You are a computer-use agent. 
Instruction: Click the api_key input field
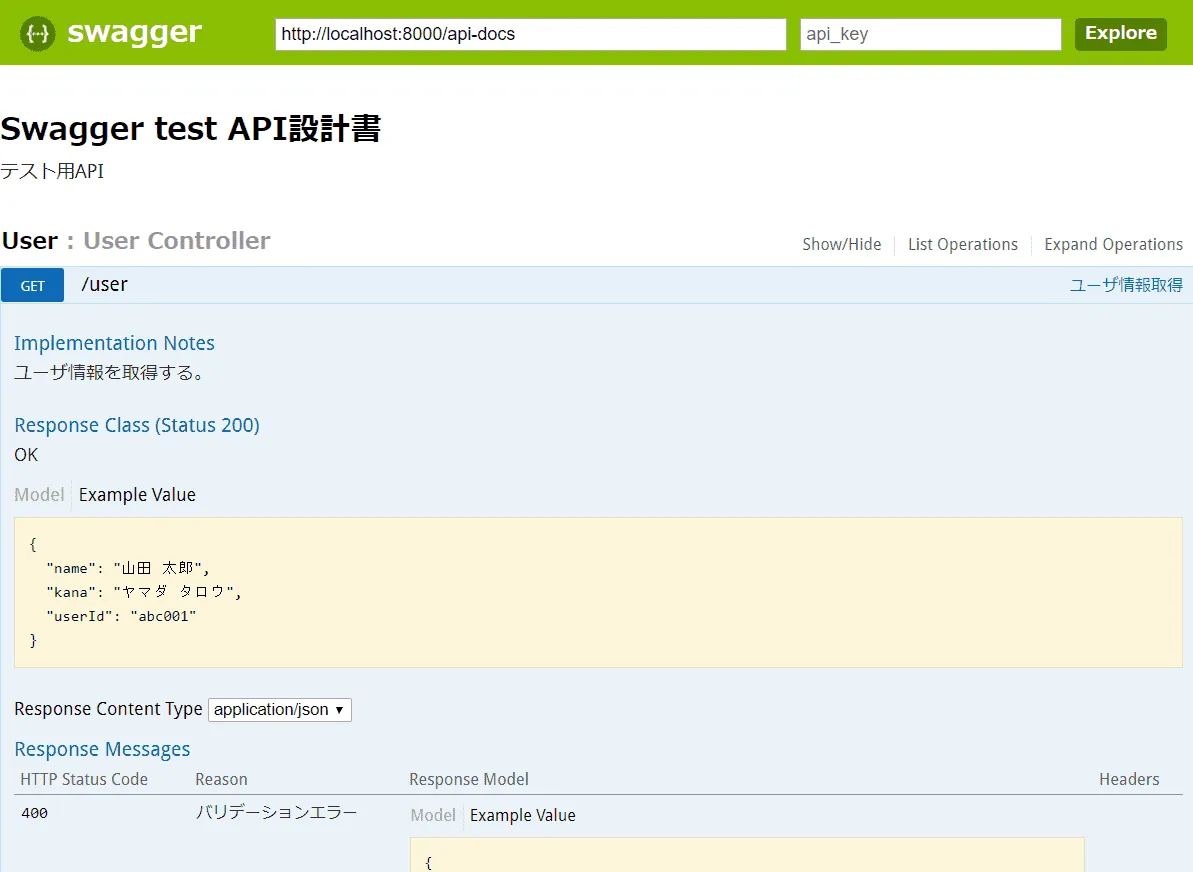(x=929, y=34)
